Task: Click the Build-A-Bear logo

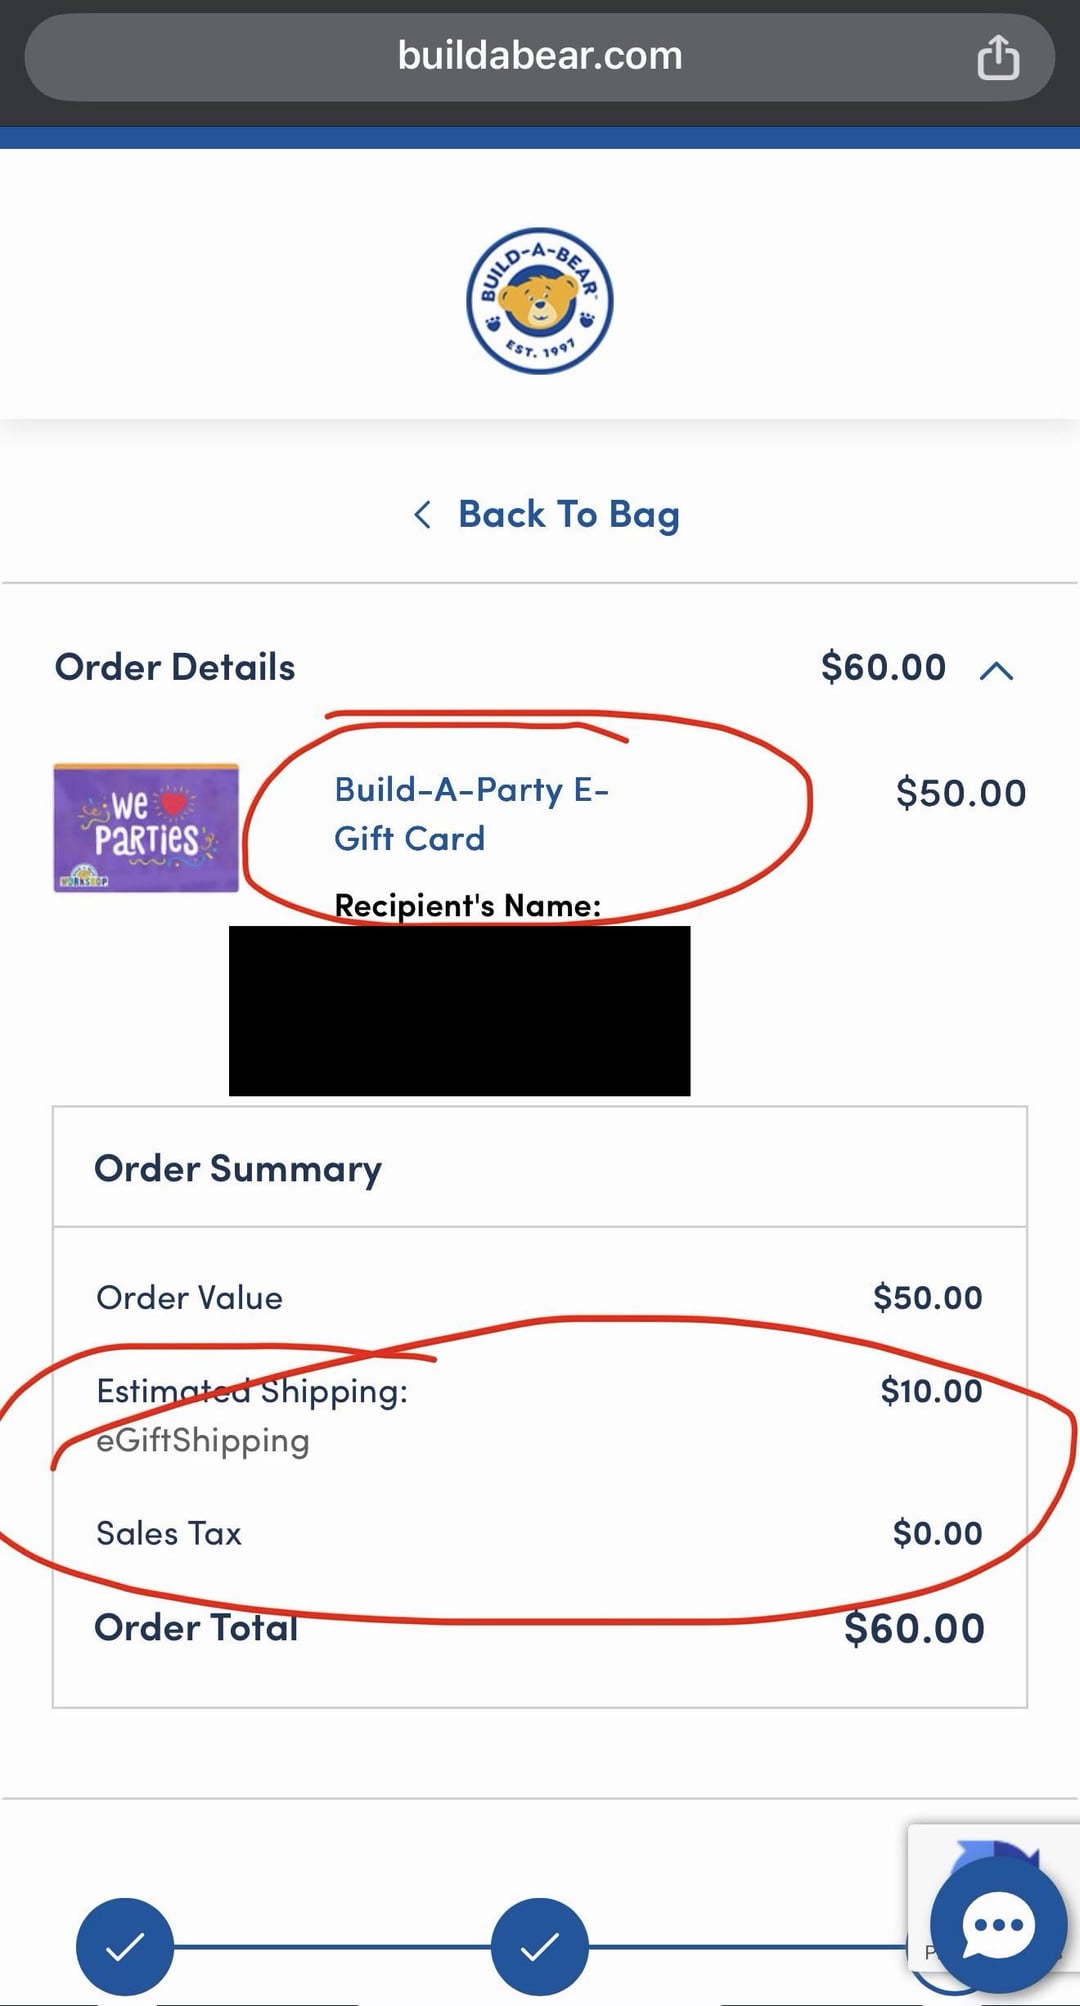Action: 539,300
